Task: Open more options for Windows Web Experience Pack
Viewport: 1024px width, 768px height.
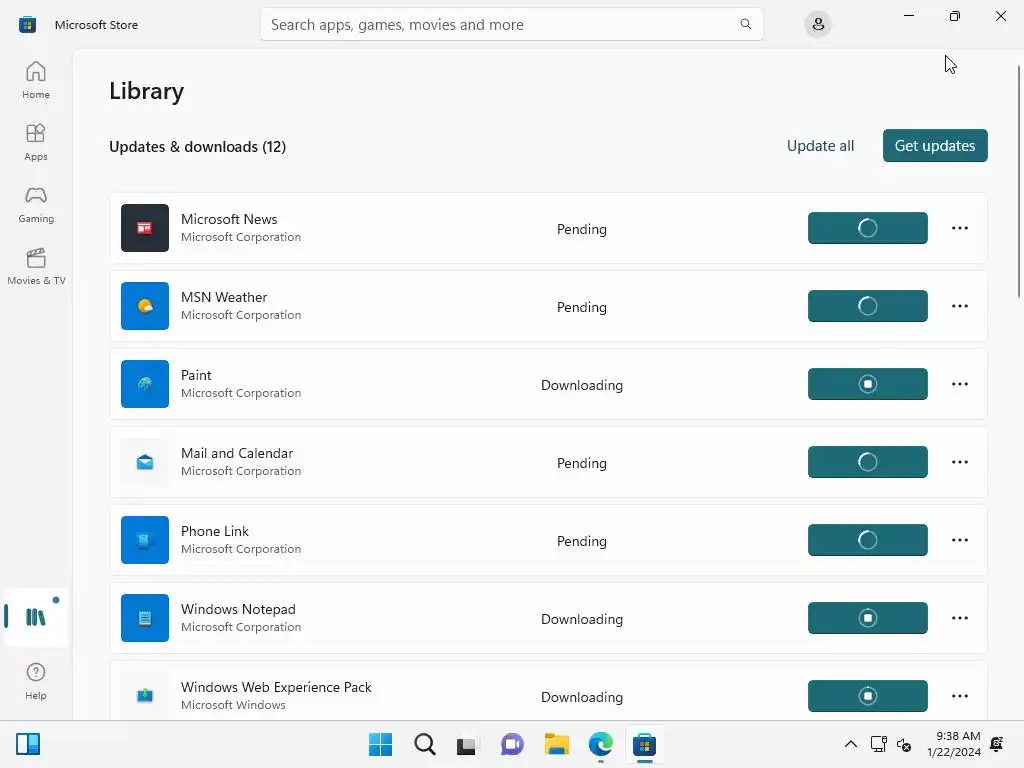Action: 959,696
